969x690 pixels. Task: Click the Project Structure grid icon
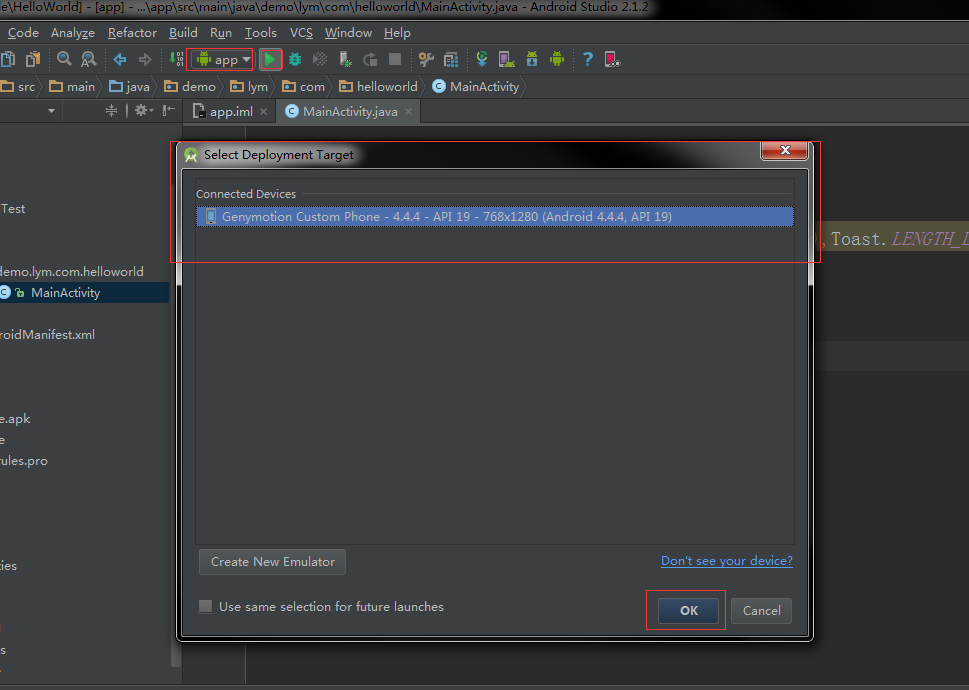click(x=451, y=59)
